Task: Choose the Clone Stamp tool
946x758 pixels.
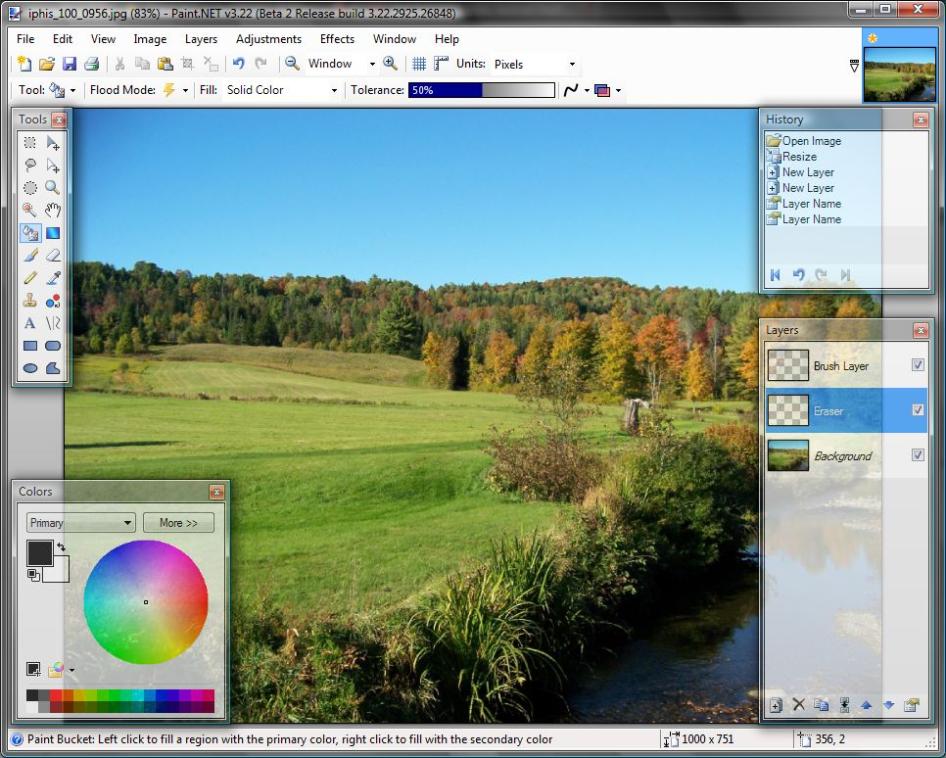Action: click(x=30, y=300)
